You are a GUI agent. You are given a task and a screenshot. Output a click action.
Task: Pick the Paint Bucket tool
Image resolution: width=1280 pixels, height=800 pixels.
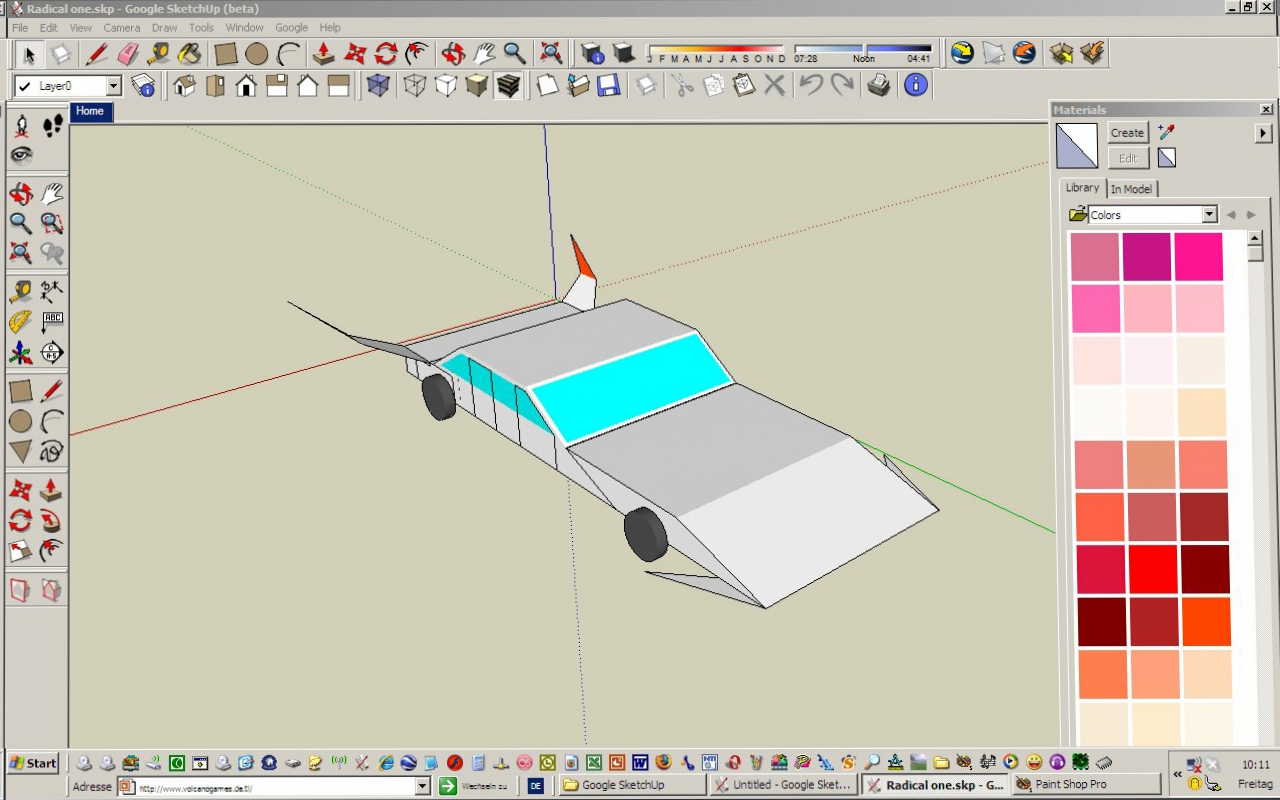189,54
